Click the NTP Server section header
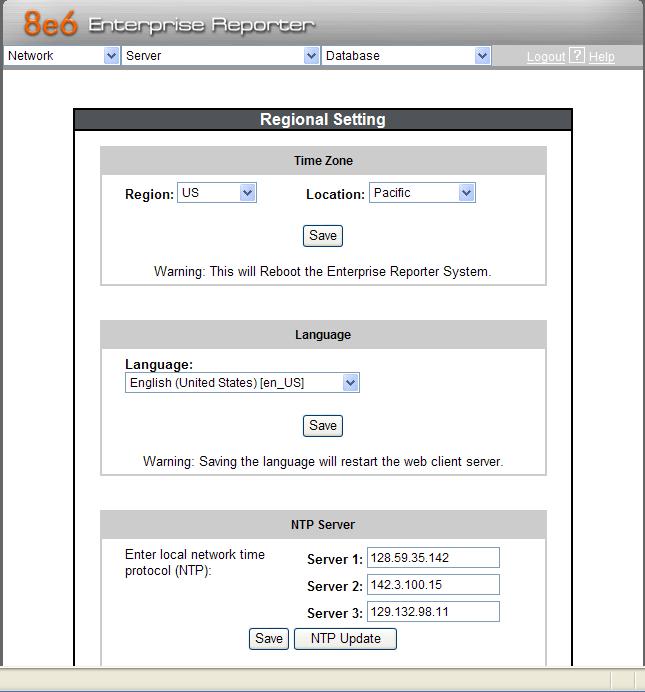This screenshot has width=645, height=692. (322, 525)
